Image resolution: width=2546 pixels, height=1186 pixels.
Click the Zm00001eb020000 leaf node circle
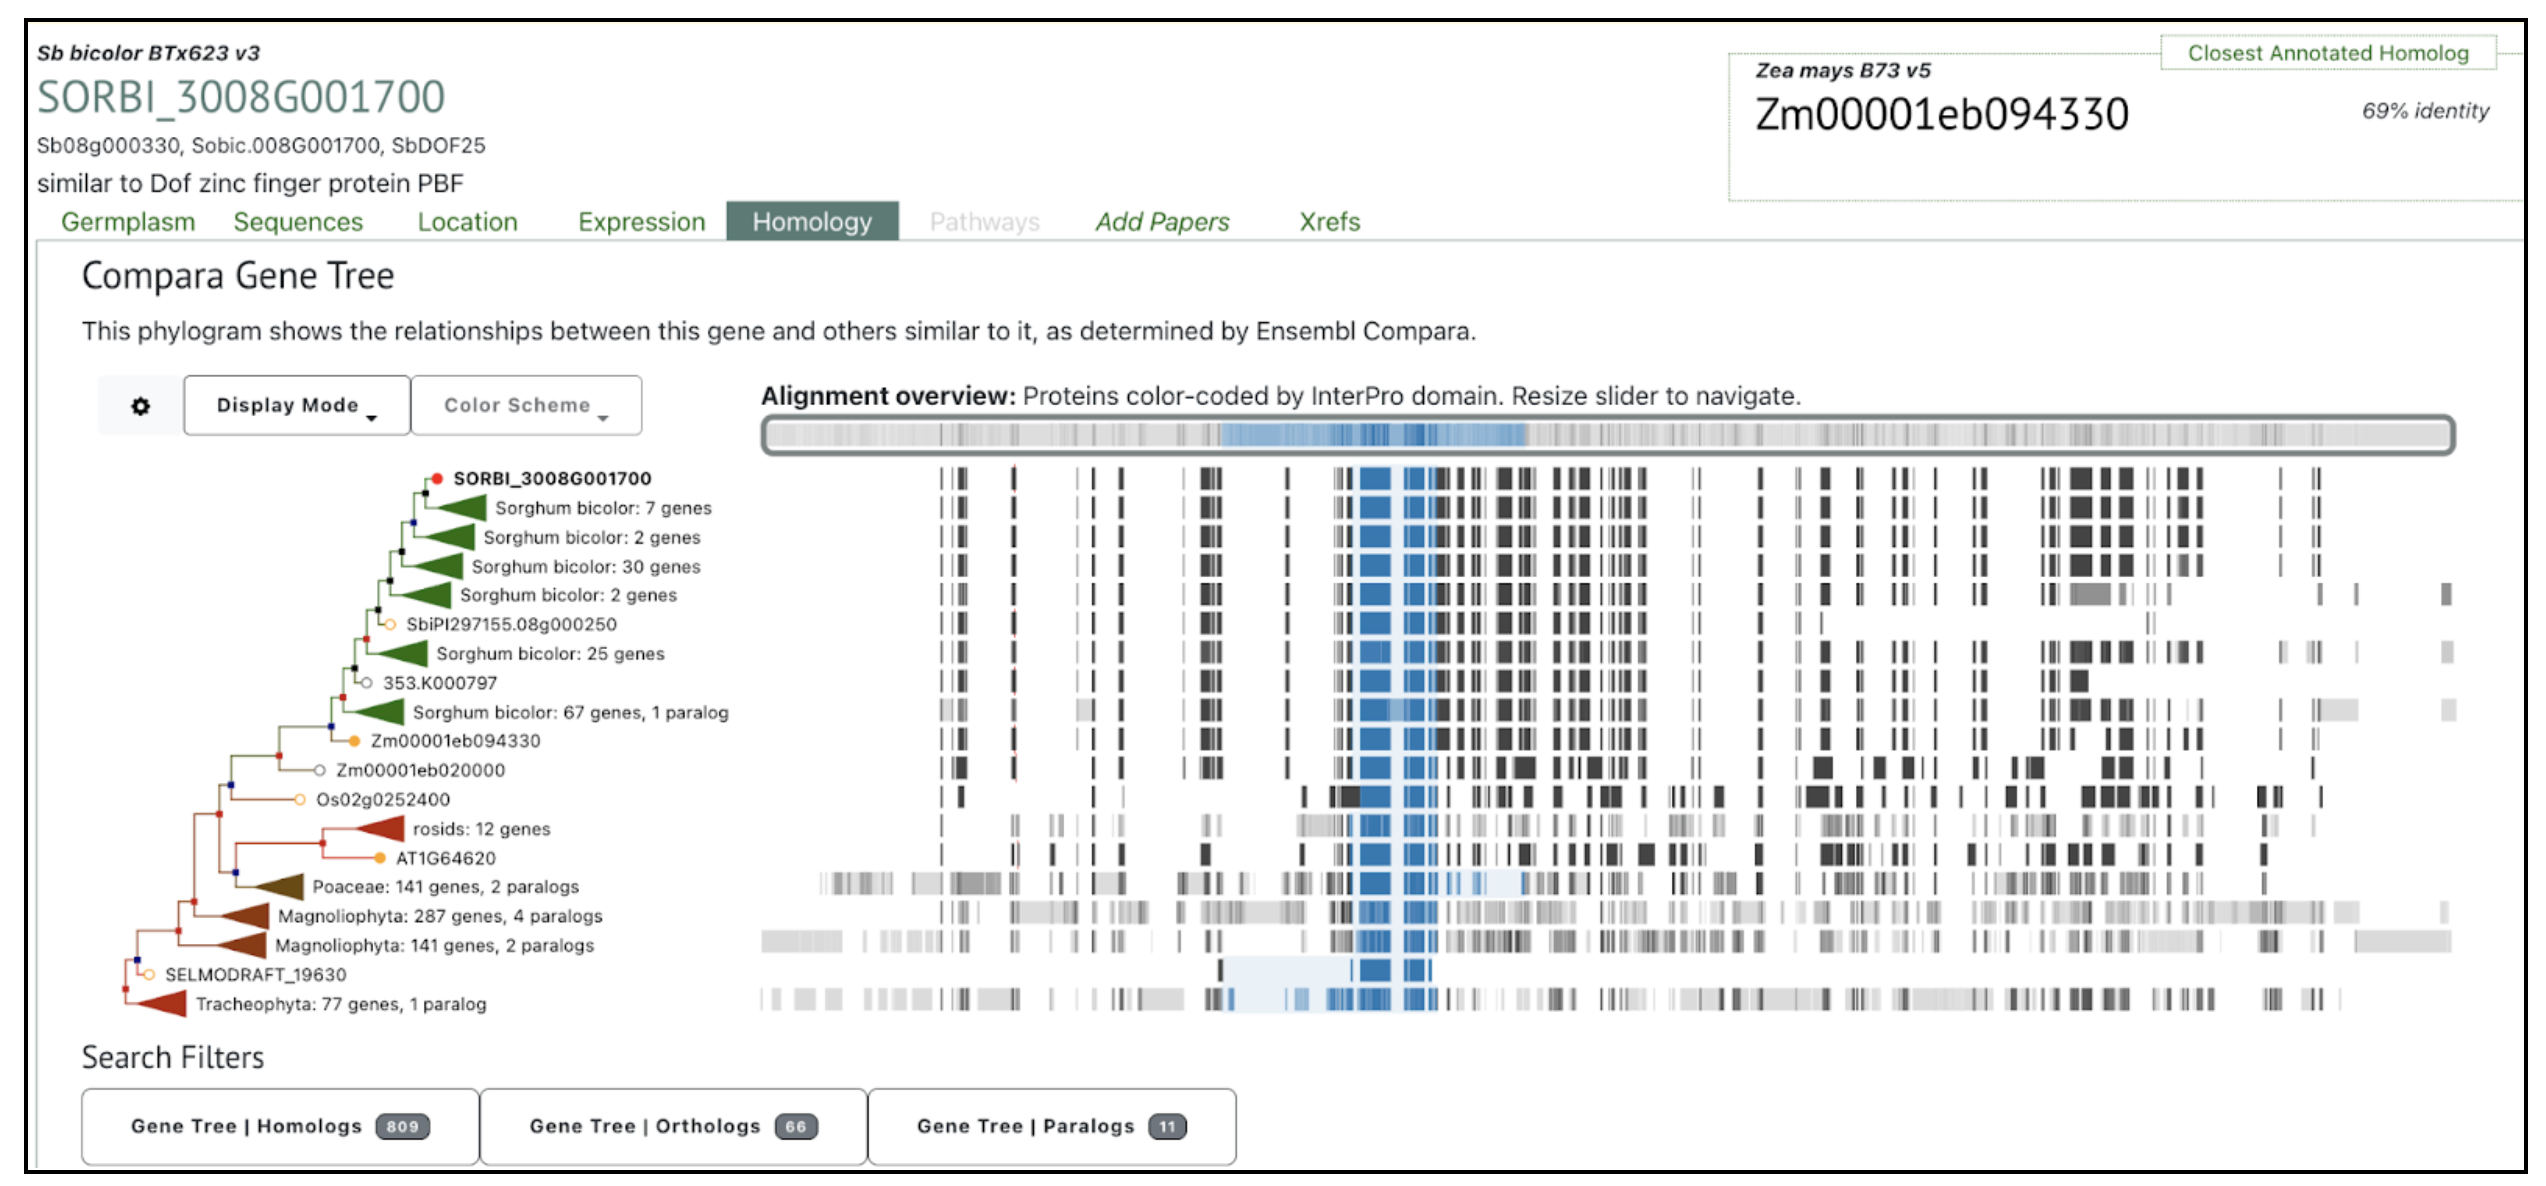(x=319, y=770)
